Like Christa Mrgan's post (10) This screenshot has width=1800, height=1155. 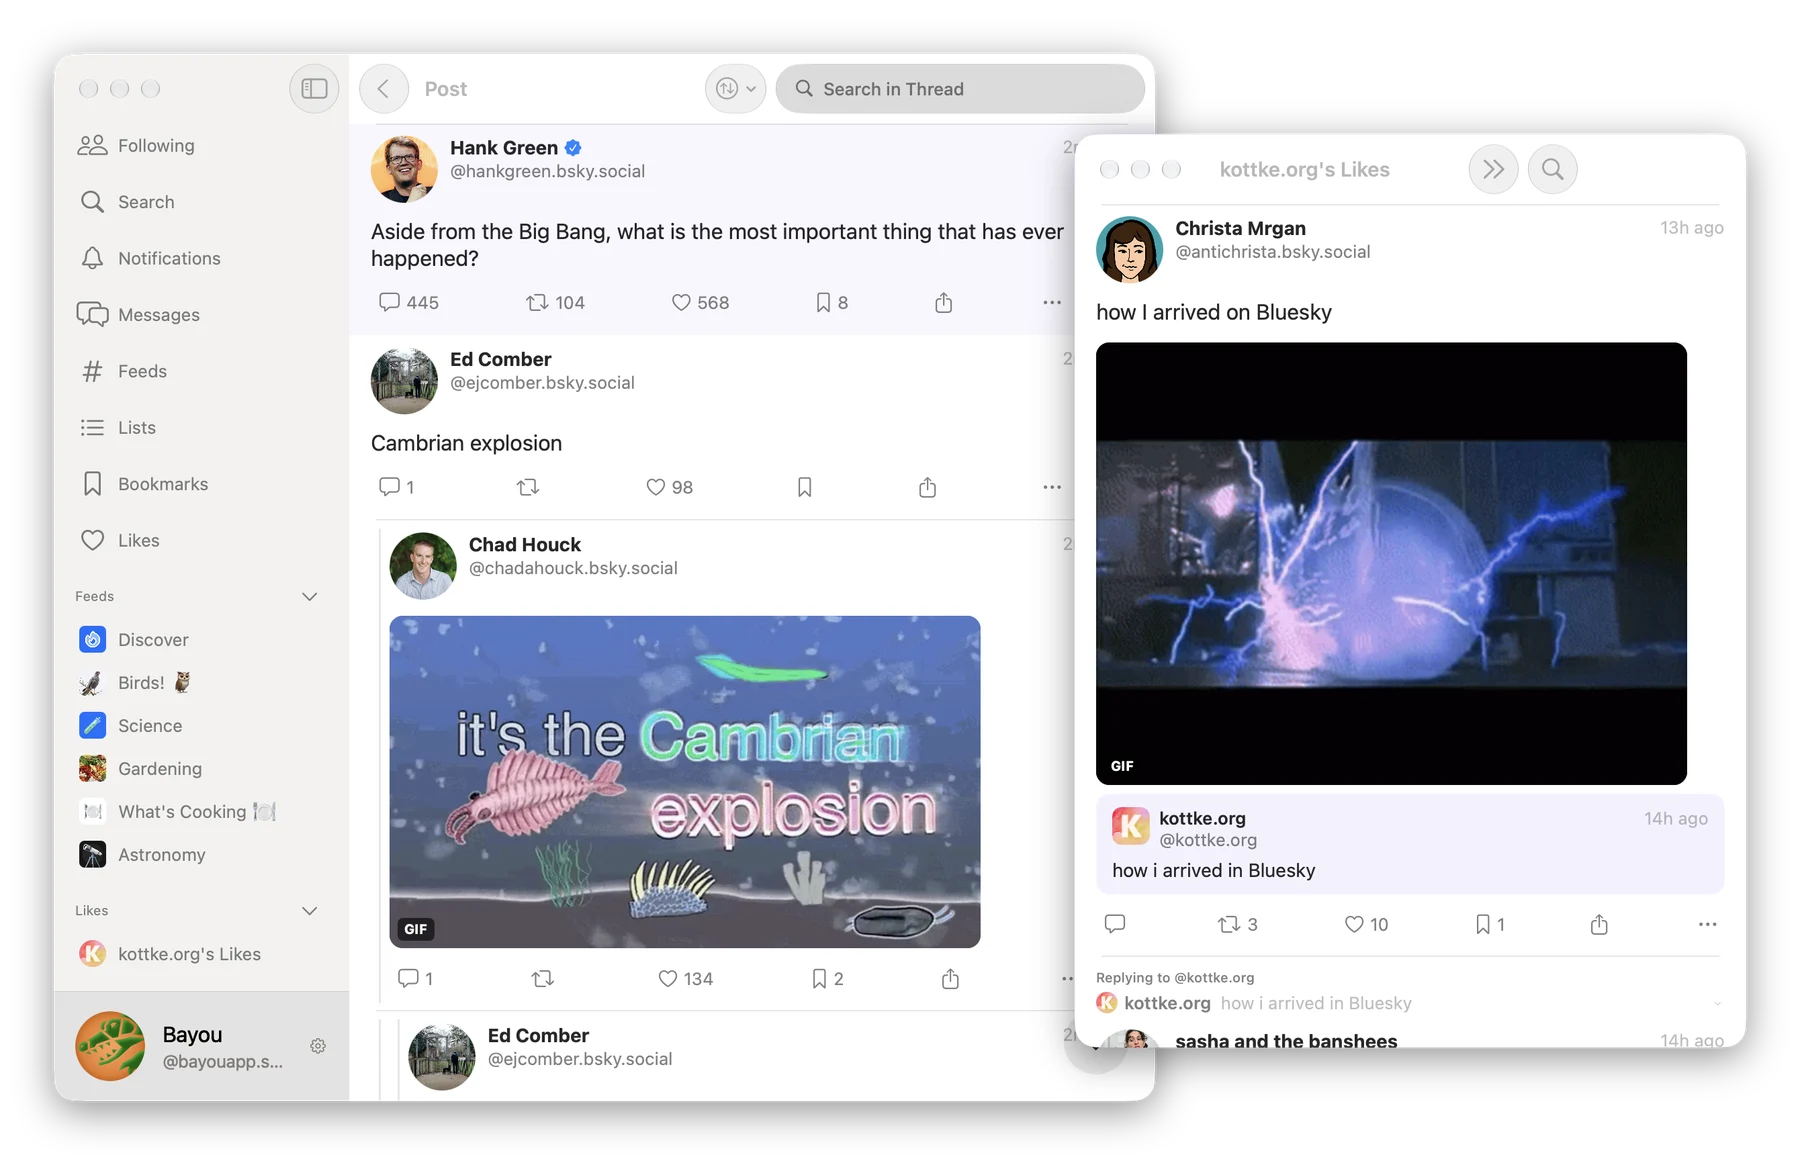(x=1366, y=924)
